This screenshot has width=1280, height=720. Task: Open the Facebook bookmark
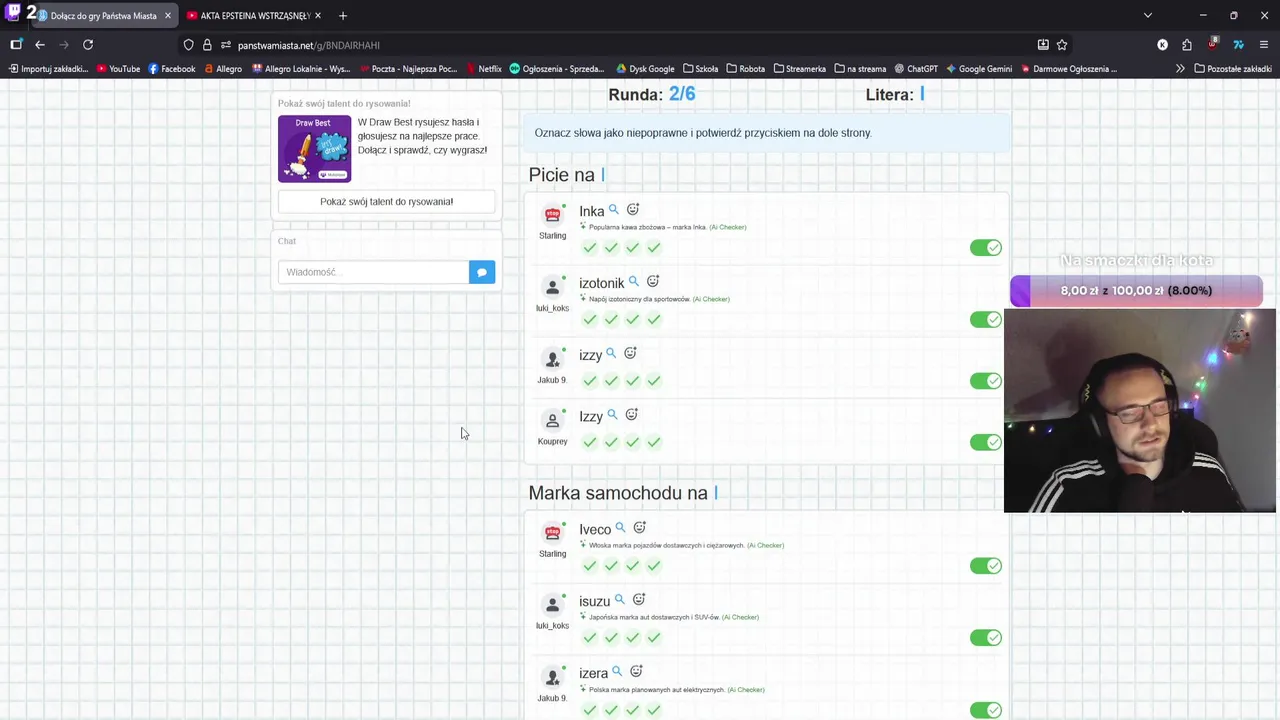coord(172,69)
